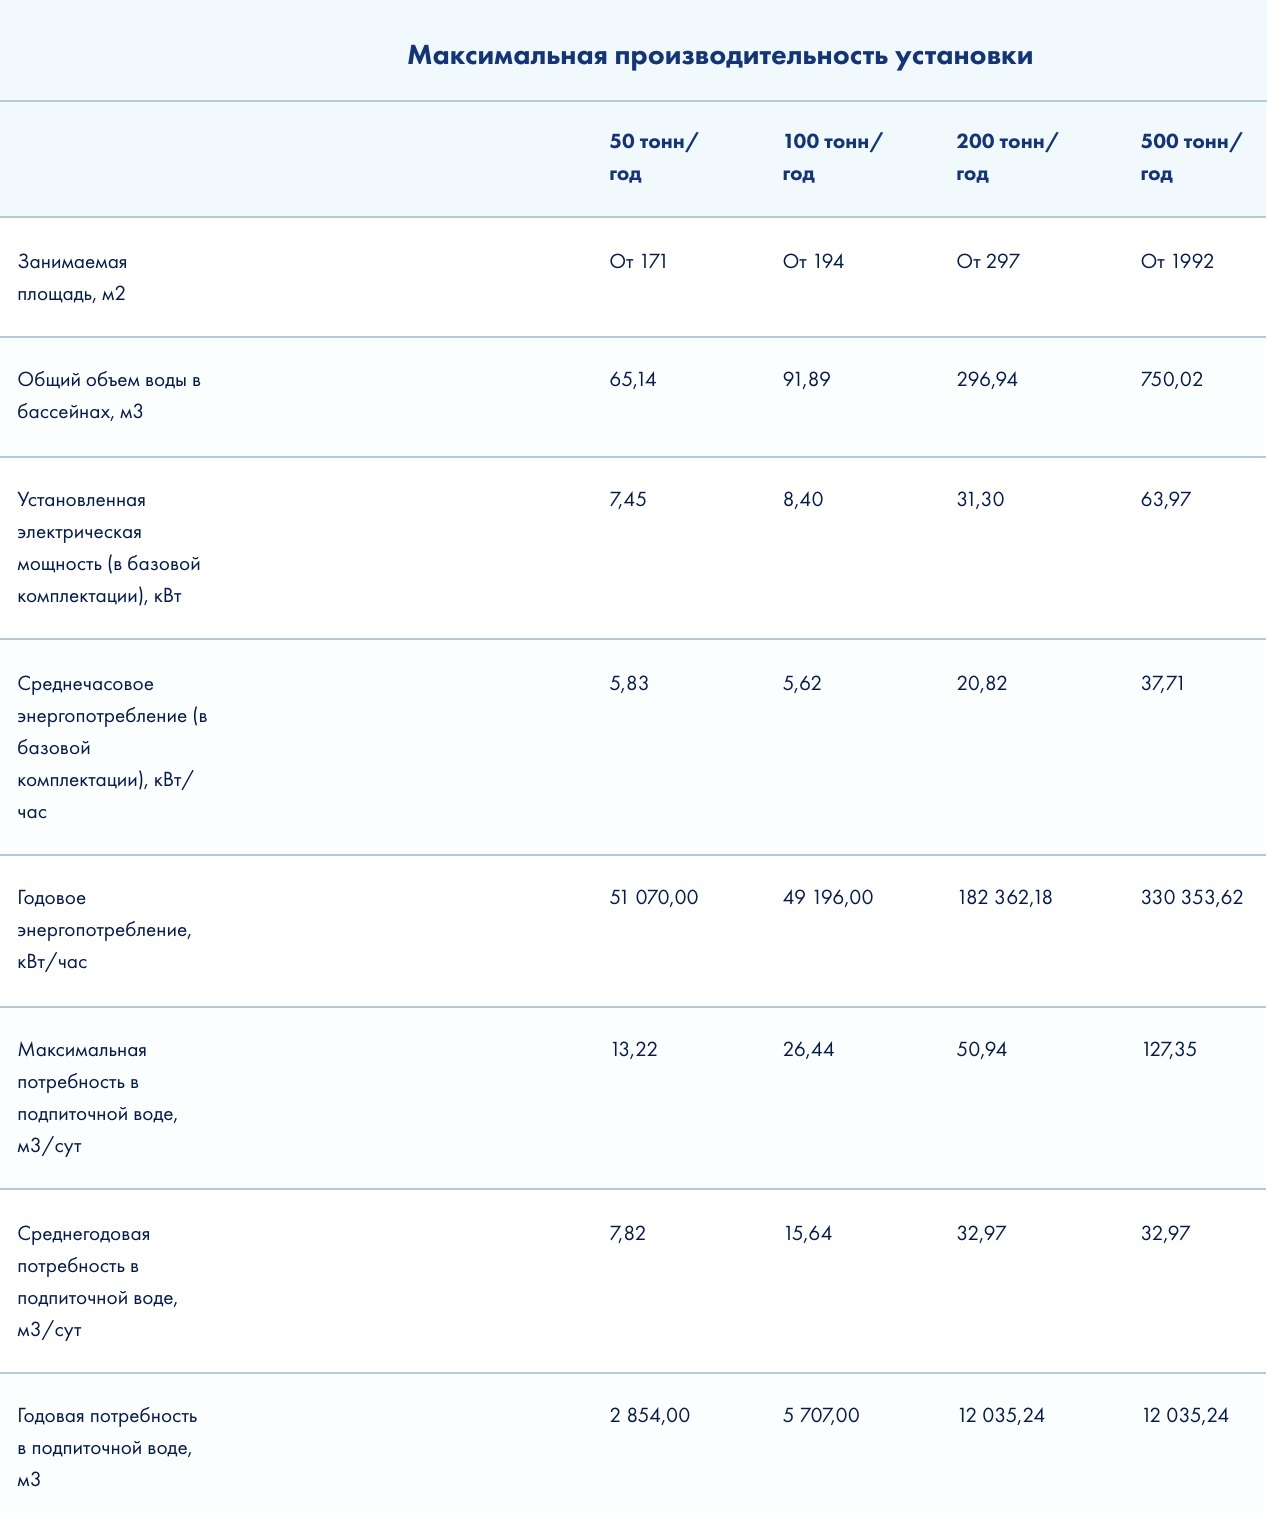Click the annual water demand value "2 854,00"
The height and width of the screenshot is (1513, 1267).
[650, 1416]
